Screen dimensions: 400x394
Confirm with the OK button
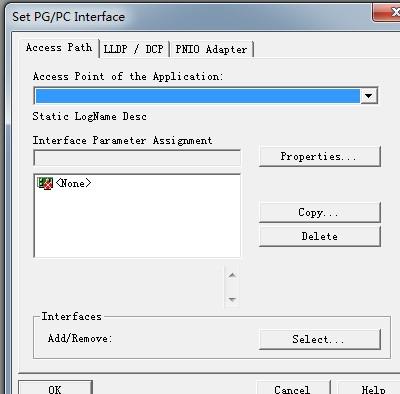pyautogui.click(x=55, y=388)
